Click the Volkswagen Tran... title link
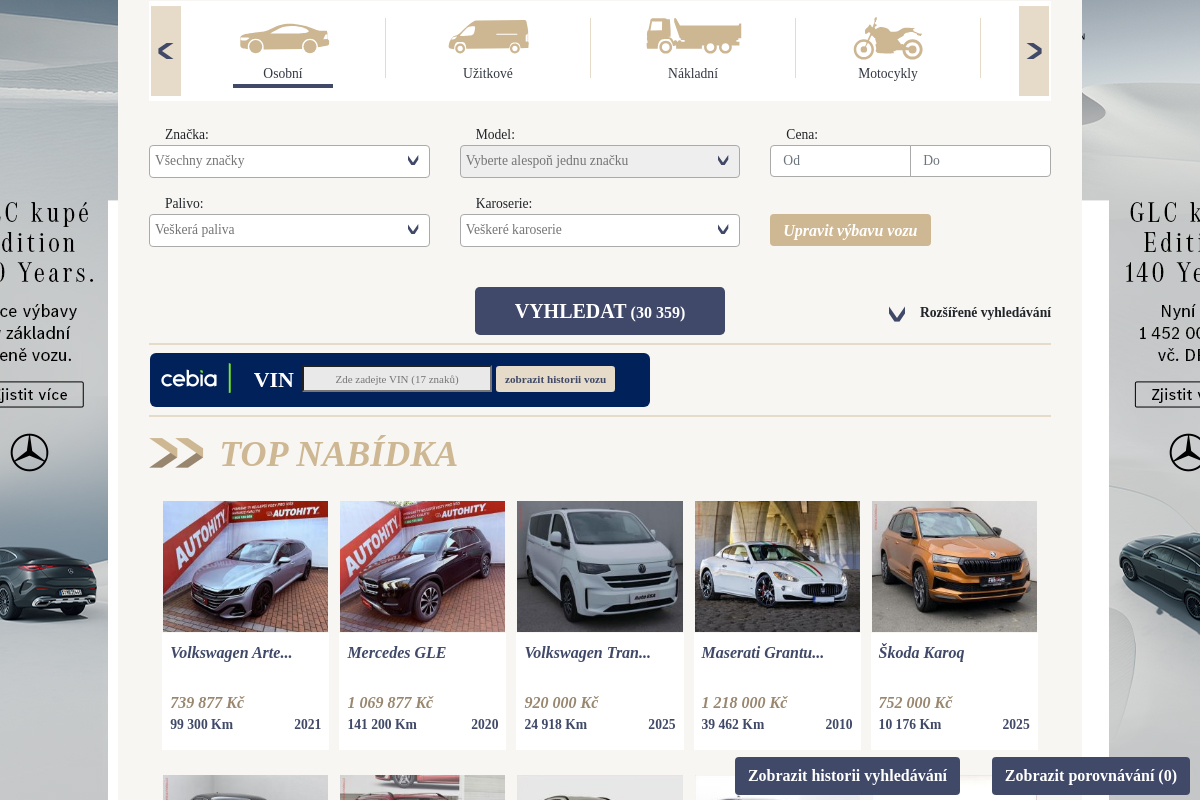The image size is (1200, 800). 587,653
